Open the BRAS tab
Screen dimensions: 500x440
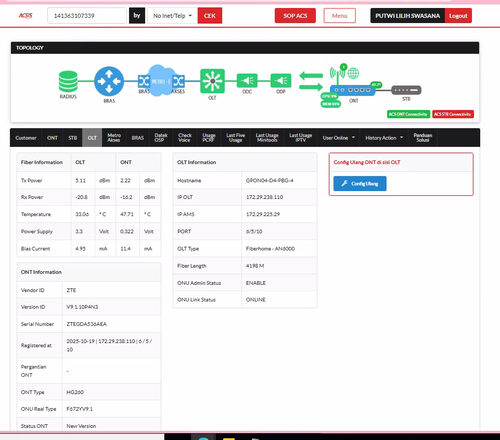tap(138, 138)
